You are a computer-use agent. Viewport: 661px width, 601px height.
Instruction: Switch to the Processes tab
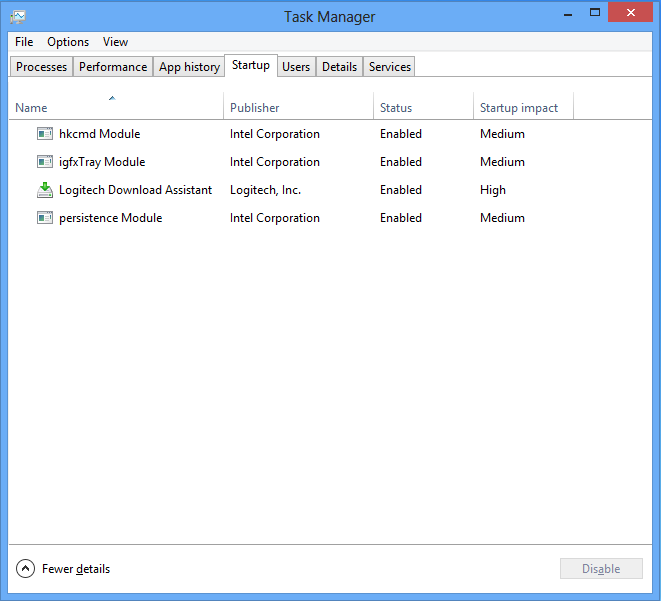click(41, 67)
